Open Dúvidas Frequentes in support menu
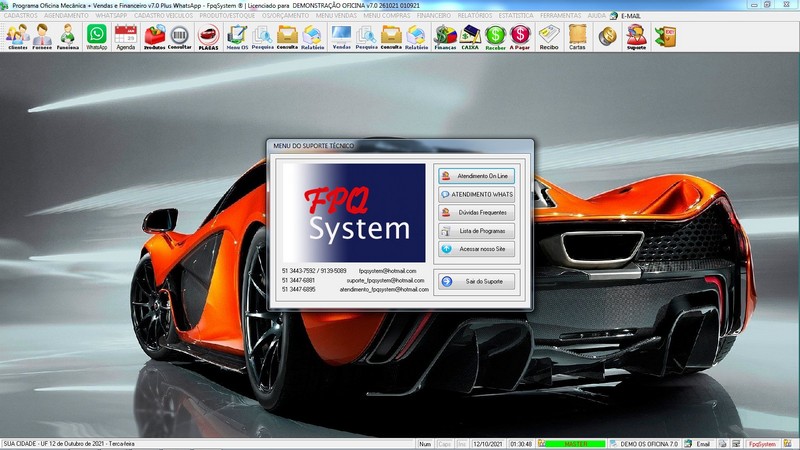Screen dimensions: 800x450 477,212
